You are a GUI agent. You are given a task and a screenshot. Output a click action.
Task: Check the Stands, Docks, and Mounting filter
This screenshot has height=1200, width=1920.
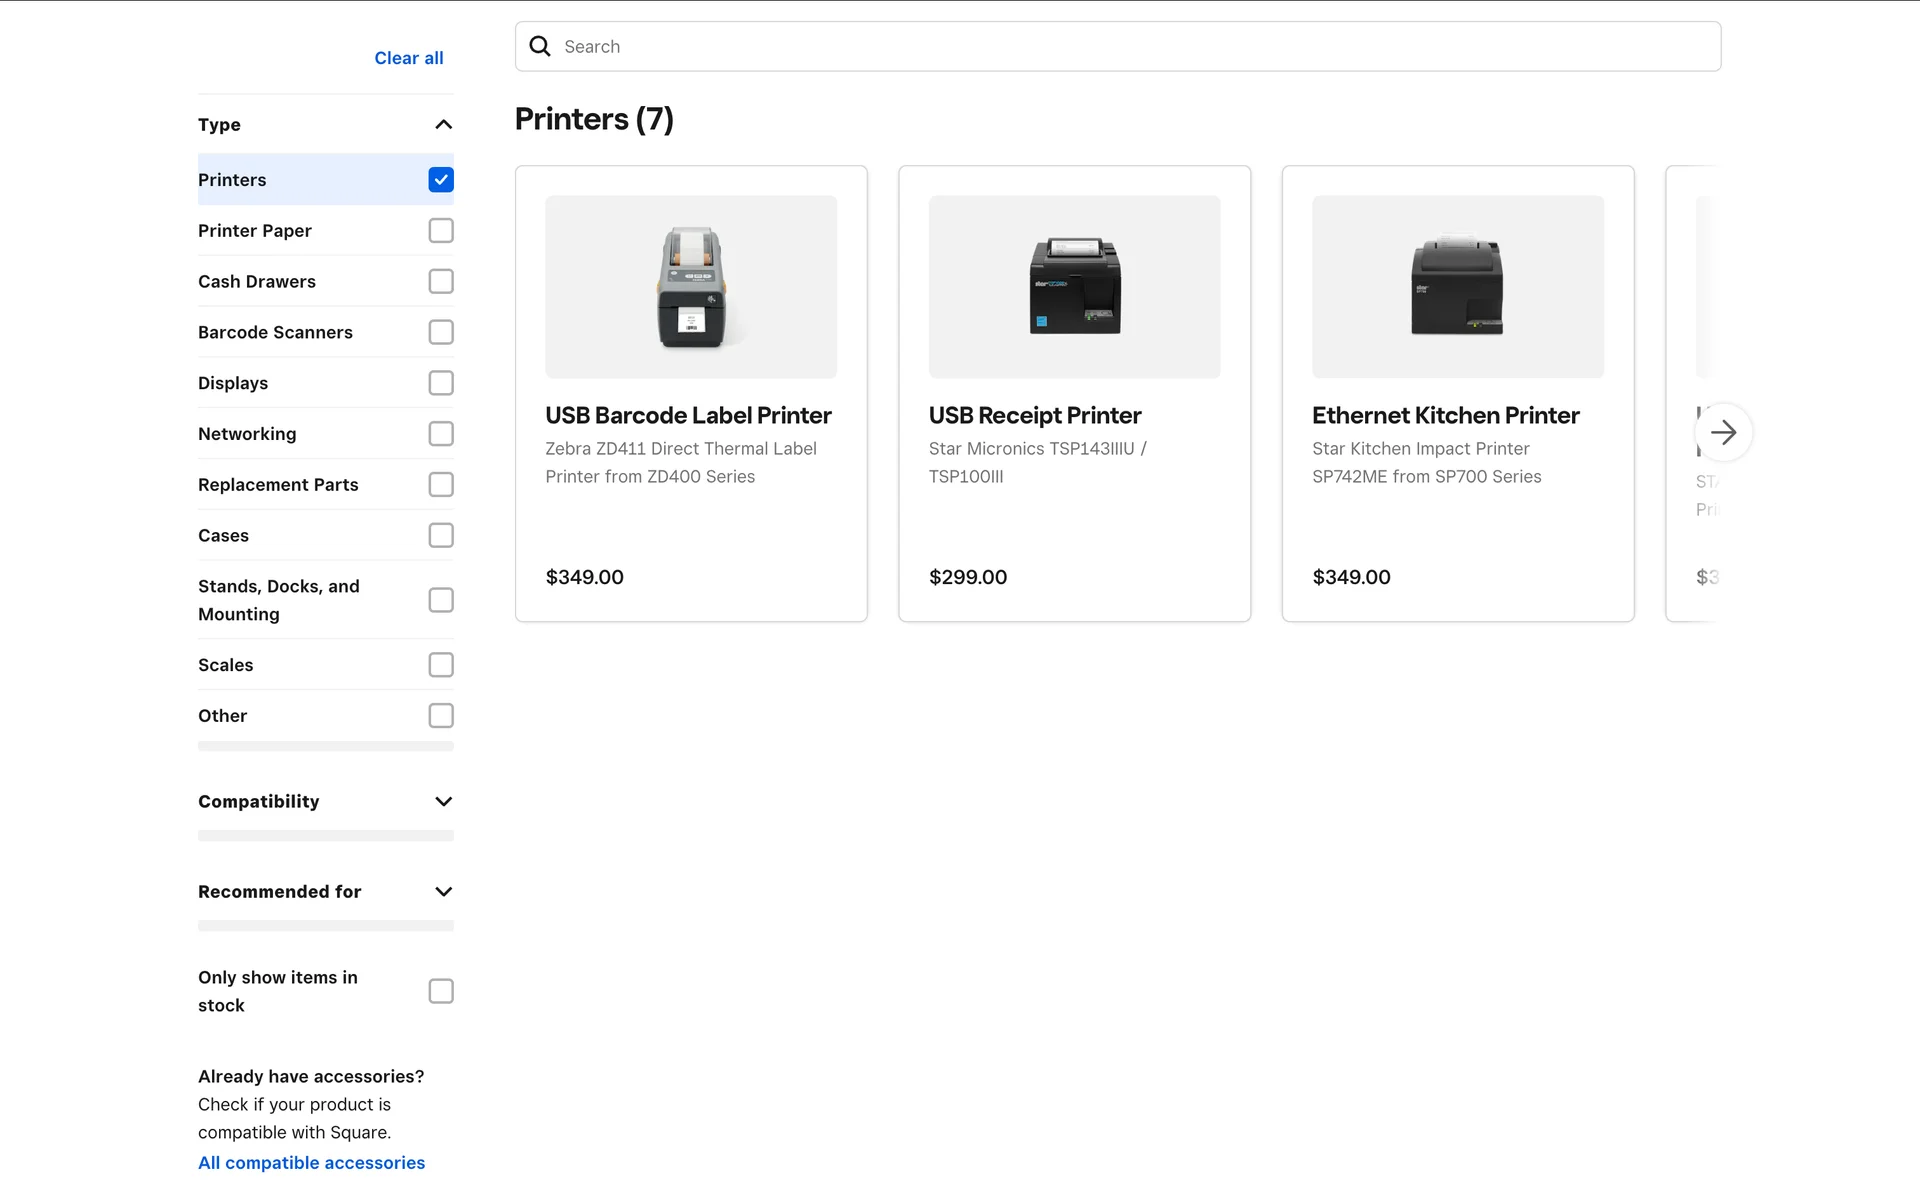(441, 600)
